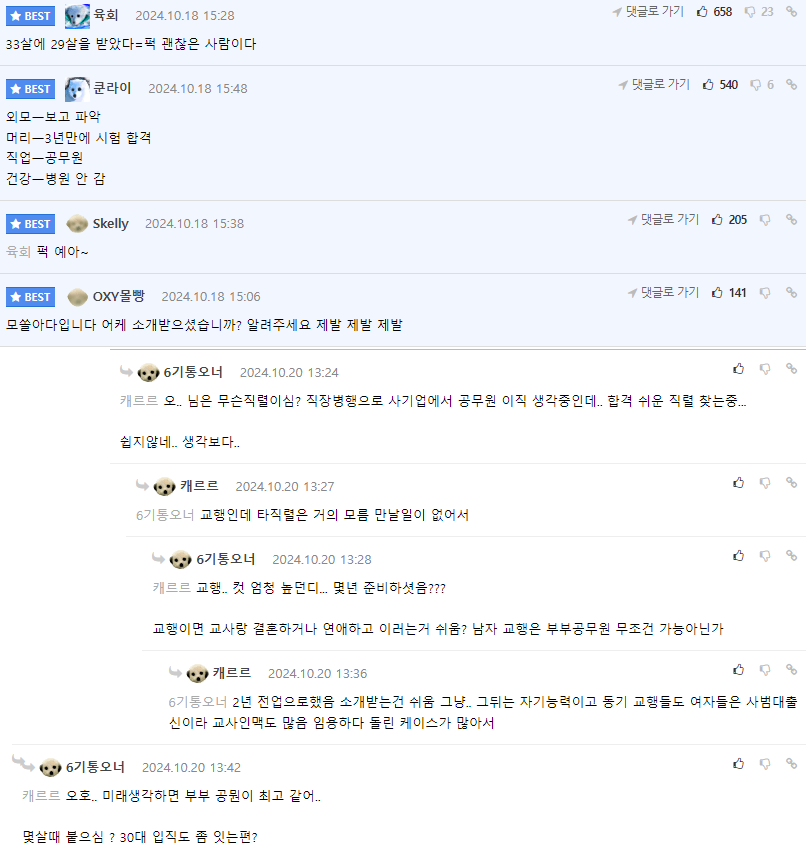Copy link icon on Skelly's comment
This screenshot has width=806, height=855.
(791, 220)
